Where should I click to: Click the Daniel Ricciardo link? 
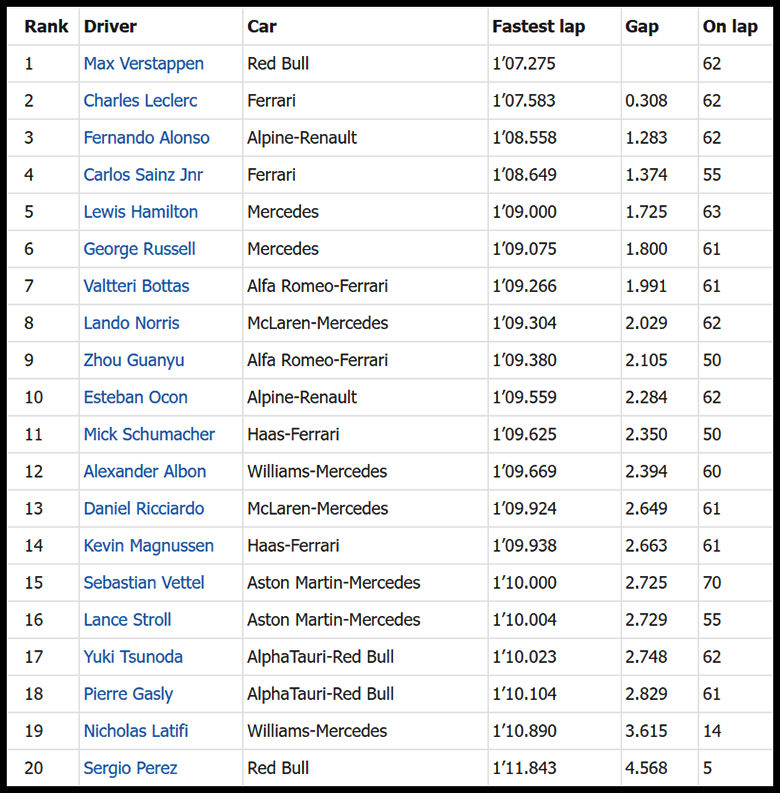click(144, 509)
